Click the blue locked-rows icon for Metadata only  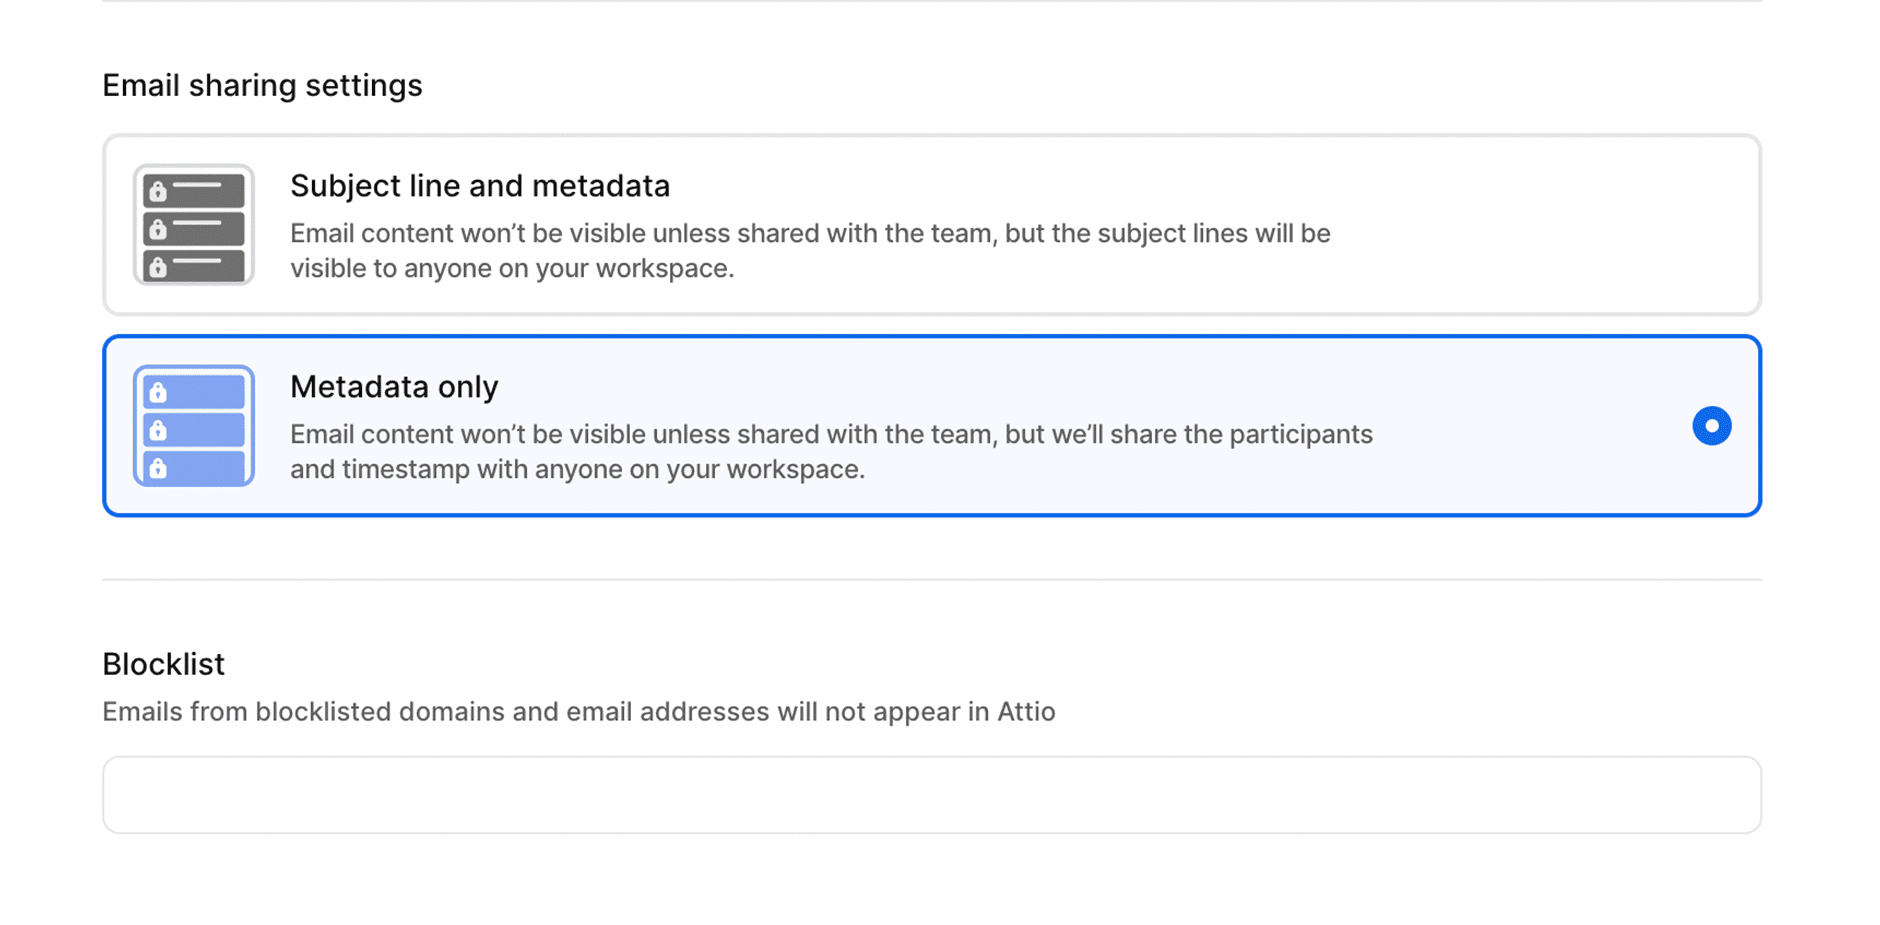point(194,426)
